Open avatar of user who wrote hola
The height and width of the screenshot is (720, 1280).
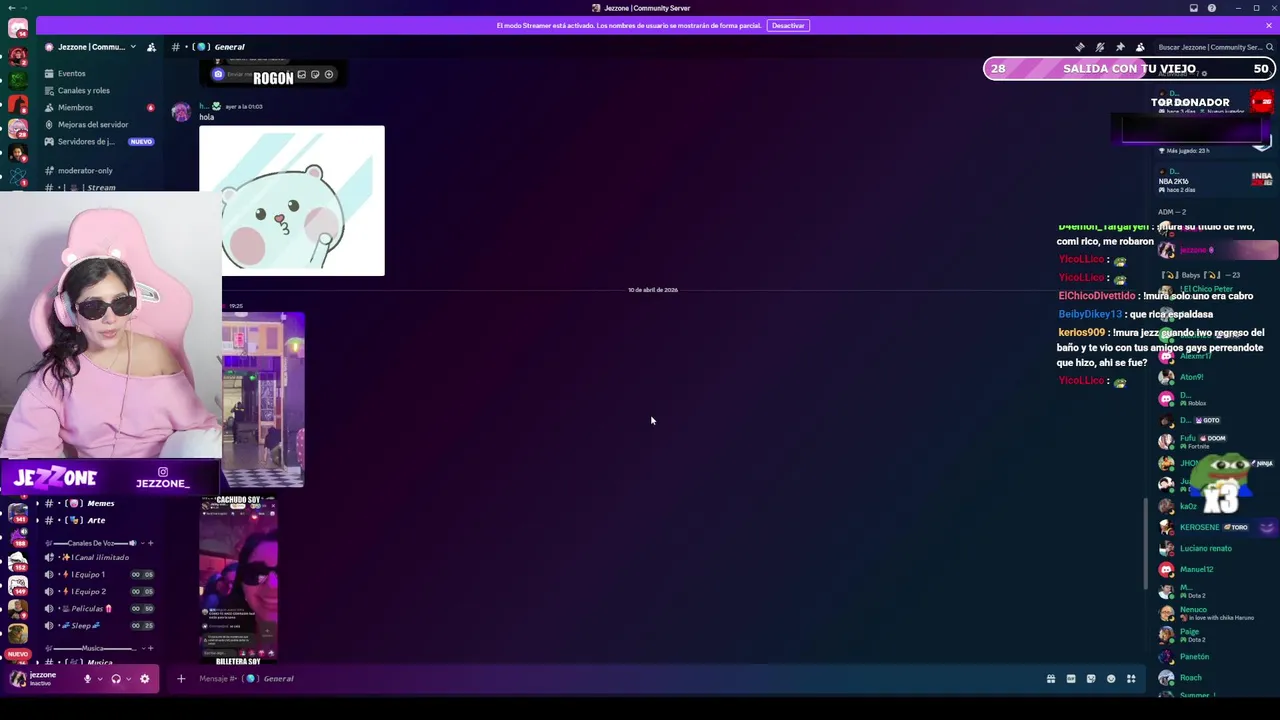pyautogui.click(x=181, y=111)
